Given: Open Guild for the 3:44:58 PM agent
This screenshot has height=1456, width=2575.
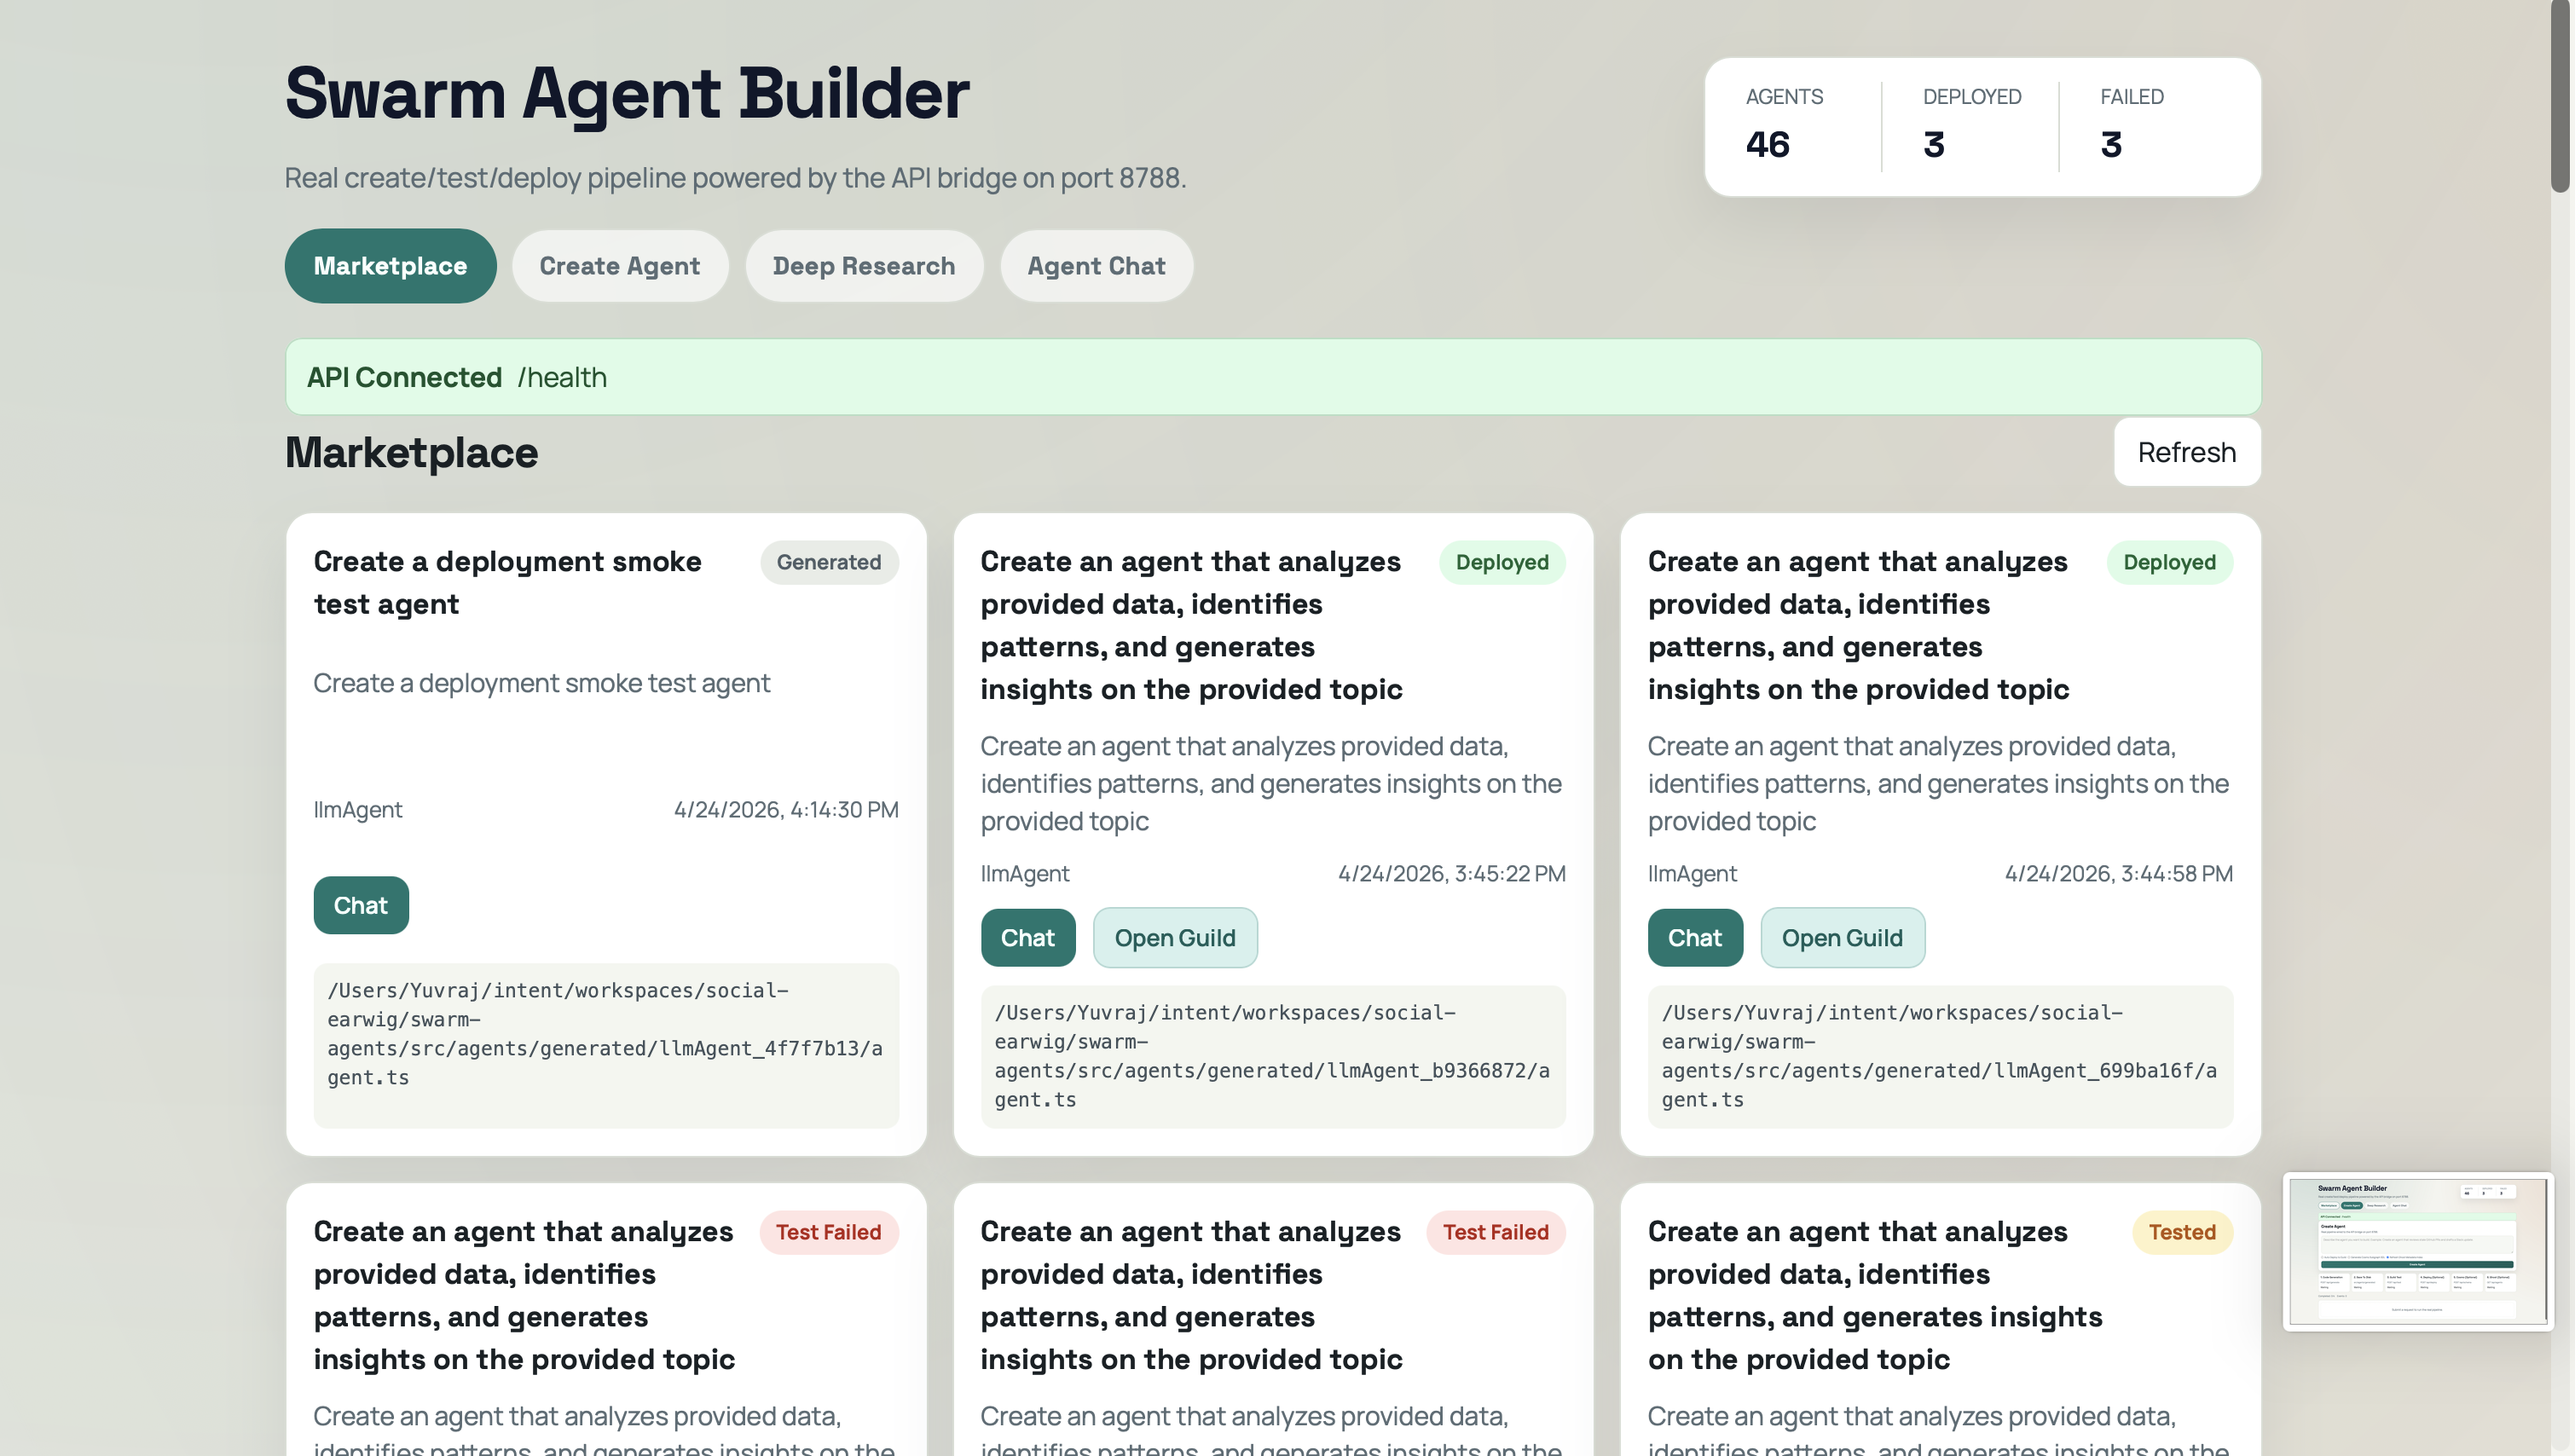Looking at the screenshot, I should [1841, 938].
